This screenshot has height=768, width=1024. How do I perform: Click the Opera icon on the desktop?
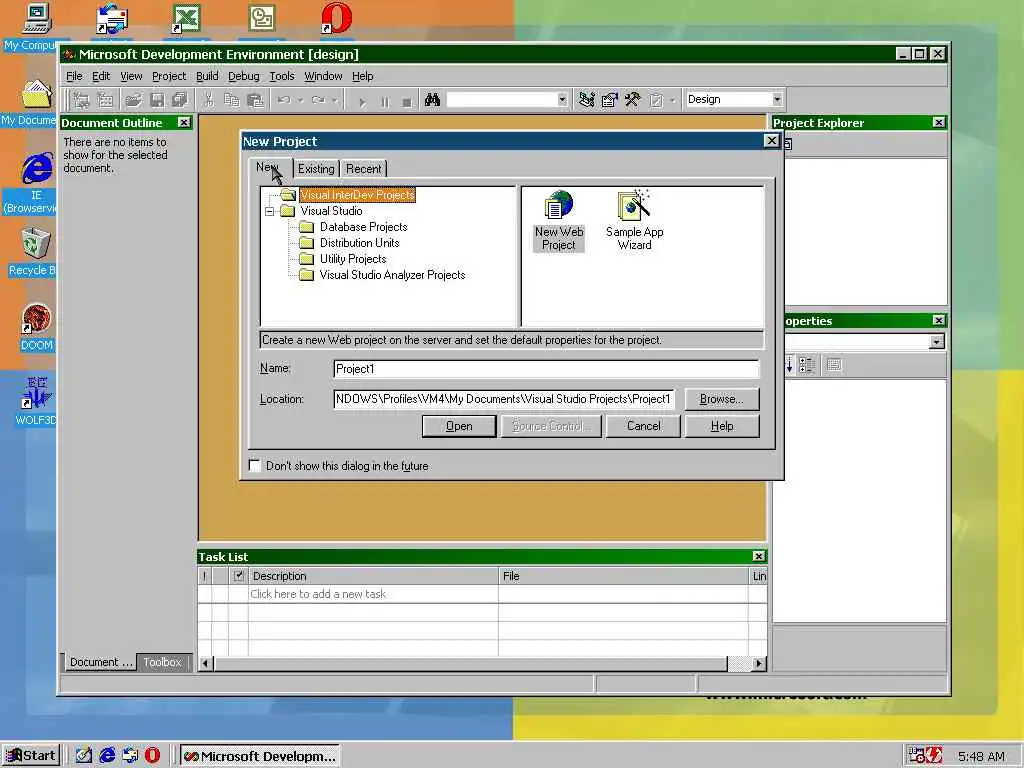(x=336, y=18)
